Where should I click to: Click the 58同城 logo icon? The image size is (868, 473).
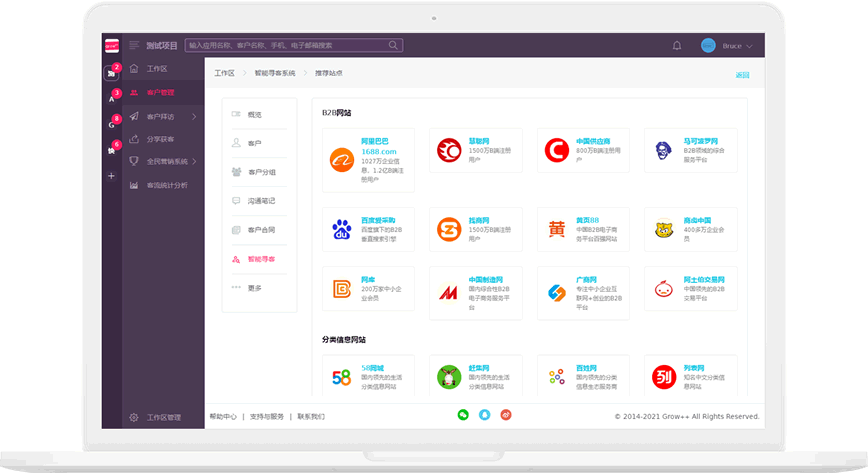click(x=342, y=377)
